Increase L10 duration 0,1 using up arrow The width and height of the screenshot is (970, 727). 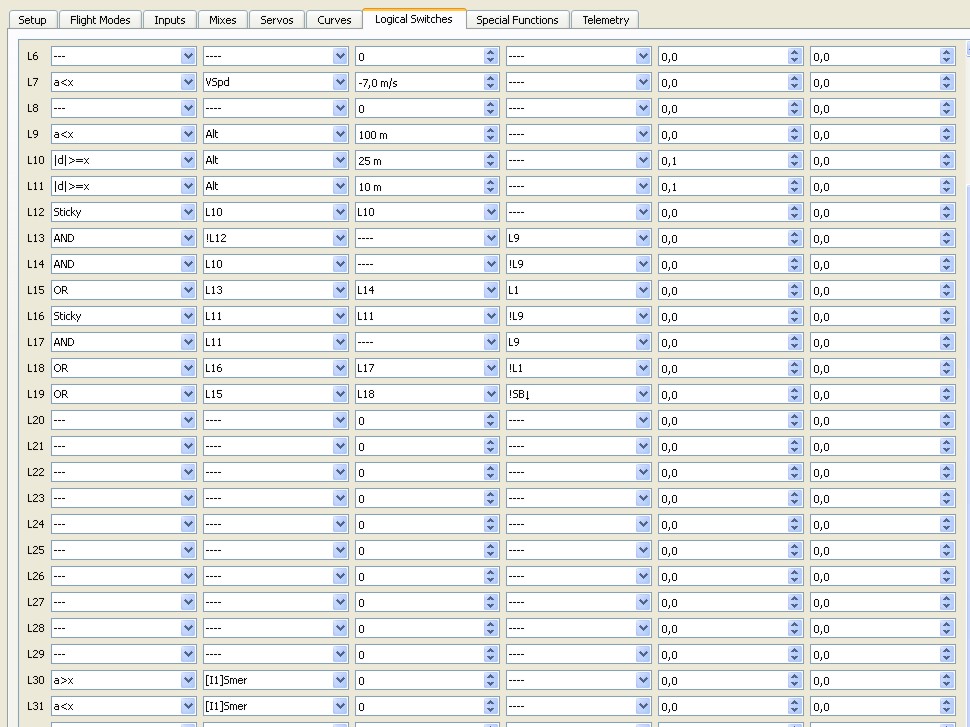795,157
